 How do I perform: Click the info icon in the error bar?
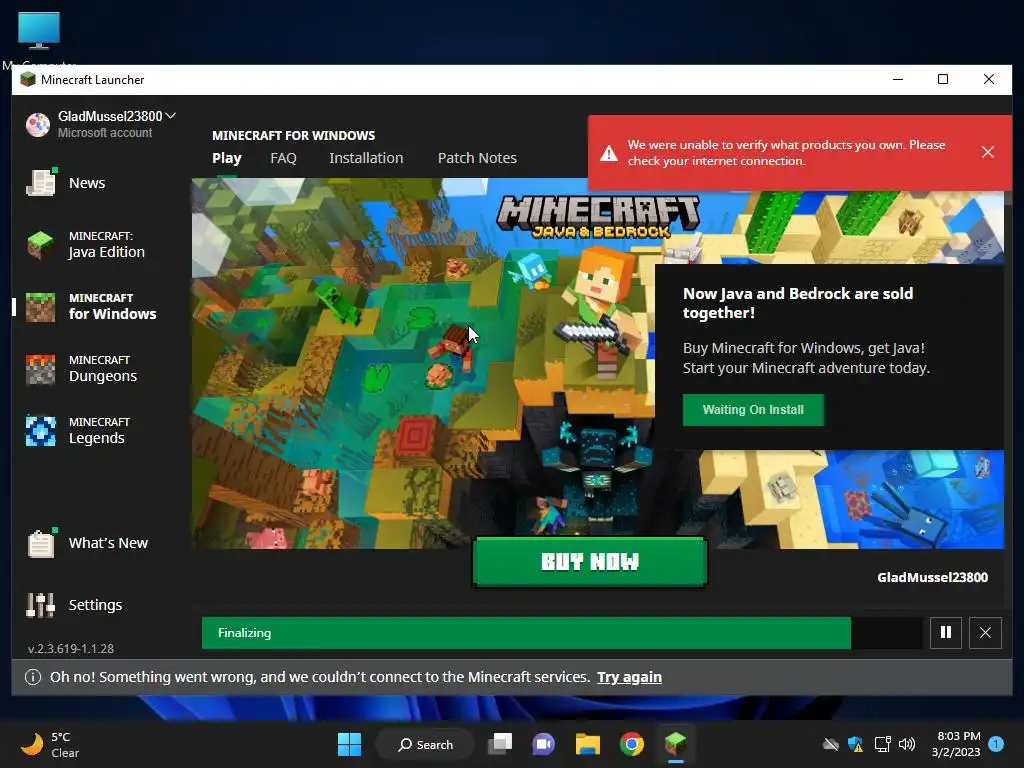[x=33, y=677]
